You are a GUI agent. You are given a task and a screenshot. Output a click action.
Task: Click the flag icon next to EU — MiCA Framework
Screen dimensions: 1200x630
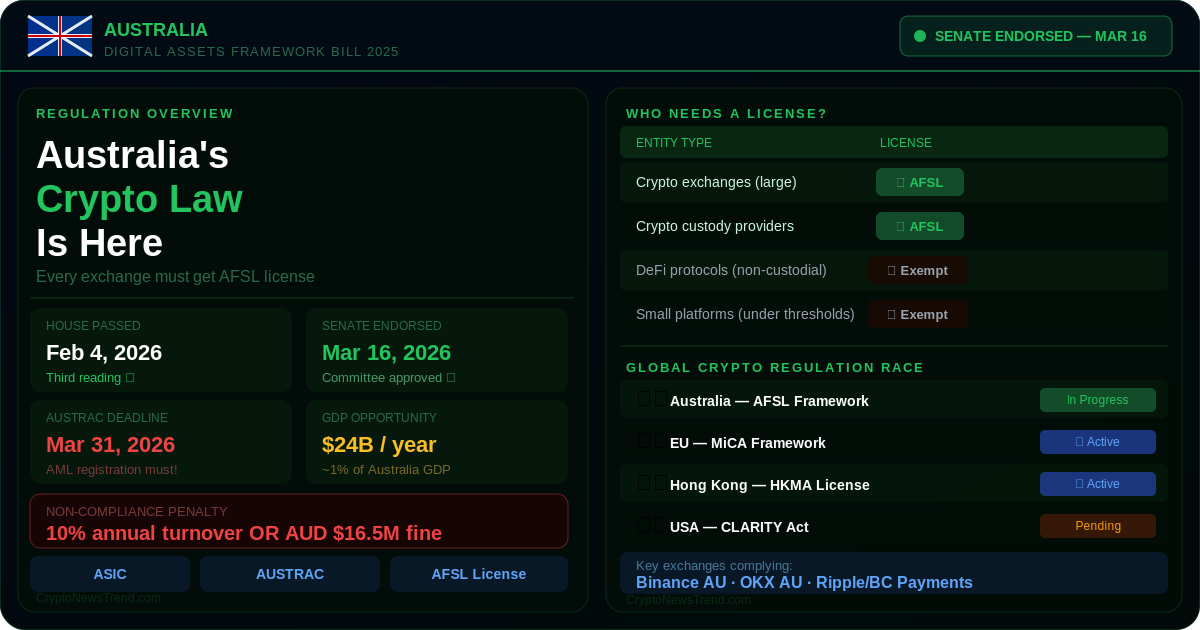(652, 441)
